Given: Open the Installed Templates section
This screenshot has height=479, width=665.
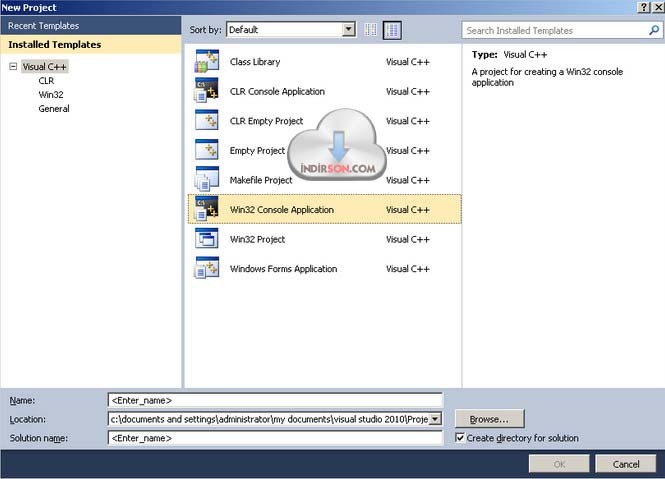Looking at the screenshot, I should pyautogui.click(x=91, y=45).
